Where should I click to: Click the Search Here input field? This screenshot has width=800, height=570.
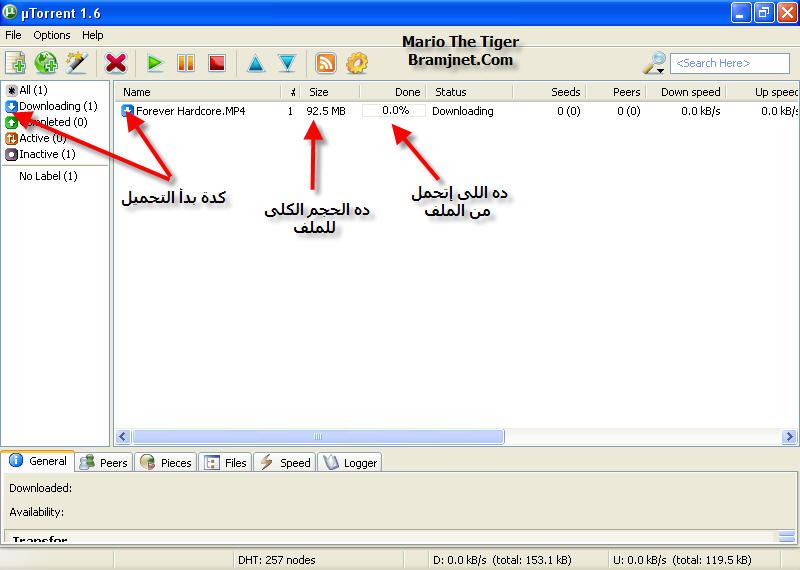pyautogui.click(x=730, y=63)
